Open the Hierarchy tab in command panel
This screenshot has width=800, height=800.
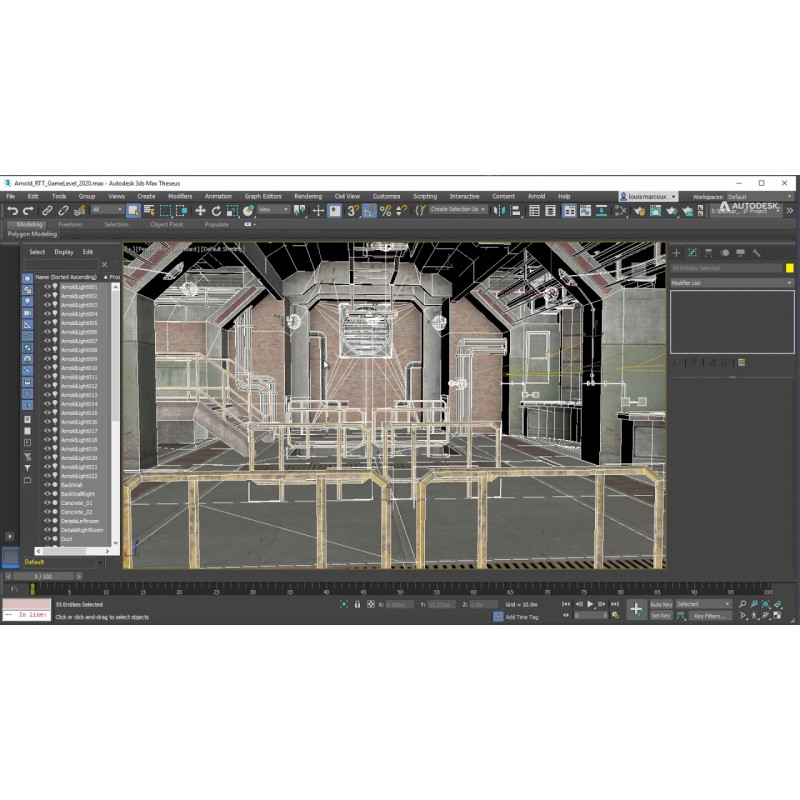click(x=707, y=253)
